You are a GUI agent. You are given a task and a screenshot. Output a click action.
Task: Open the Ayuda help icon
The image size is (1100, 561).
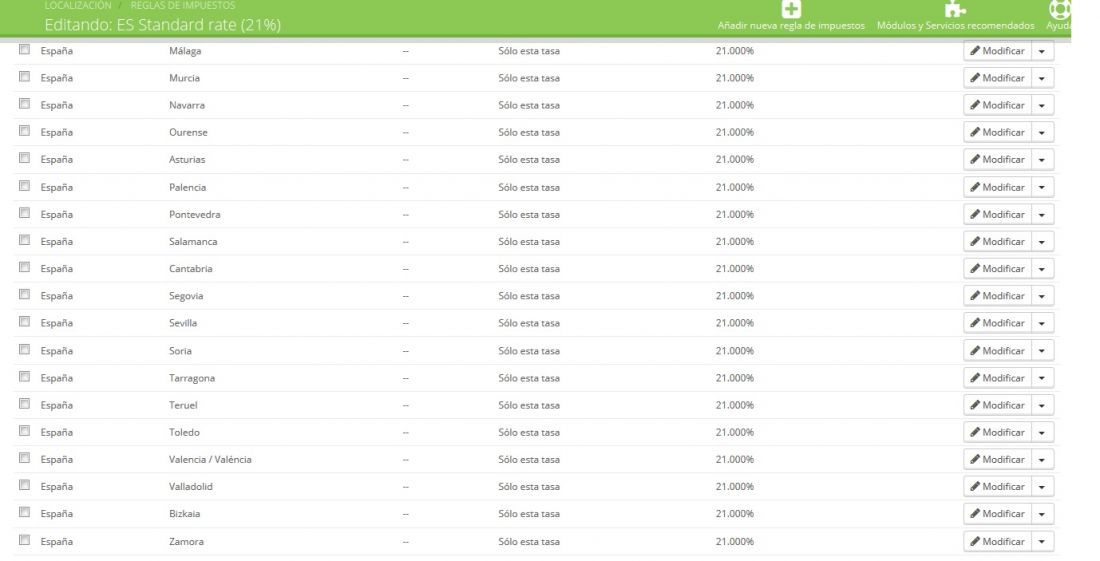1059,9
